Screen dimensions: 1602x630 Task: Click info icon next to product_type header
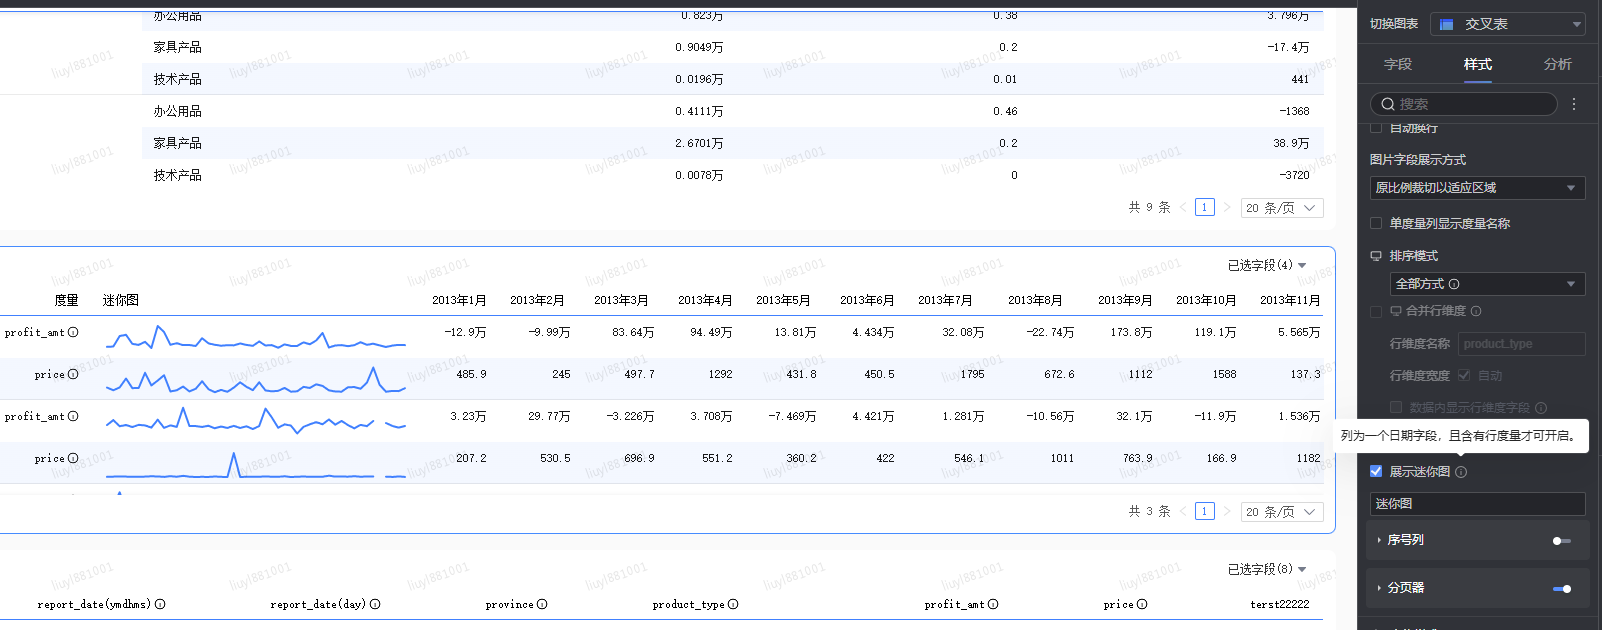[x=733, y=604]
